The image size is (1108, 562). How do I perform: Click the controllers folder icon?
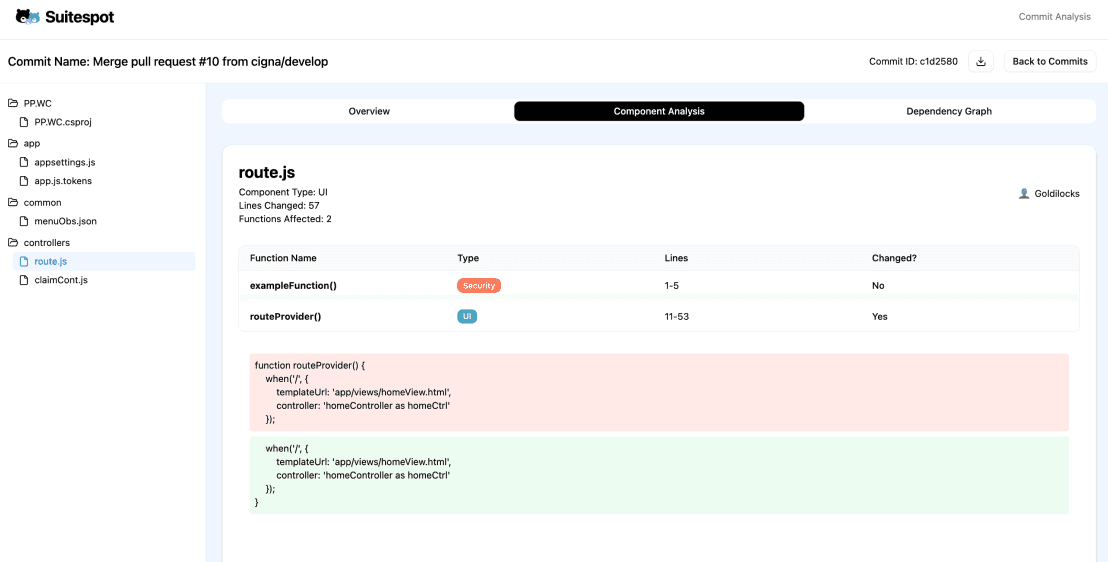pos(13,242)
